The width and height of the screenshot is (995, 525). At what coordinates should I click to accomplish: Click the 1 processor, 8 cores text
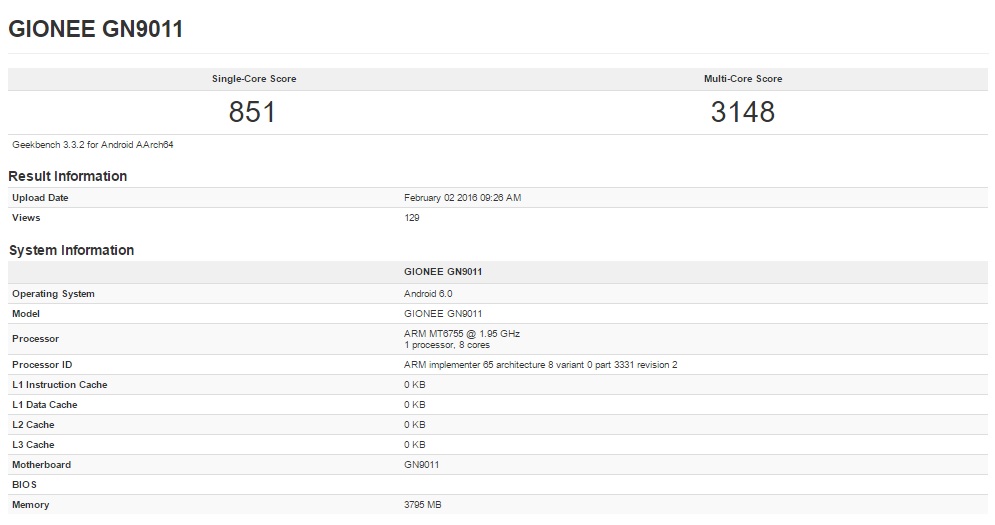pos(447,345)
